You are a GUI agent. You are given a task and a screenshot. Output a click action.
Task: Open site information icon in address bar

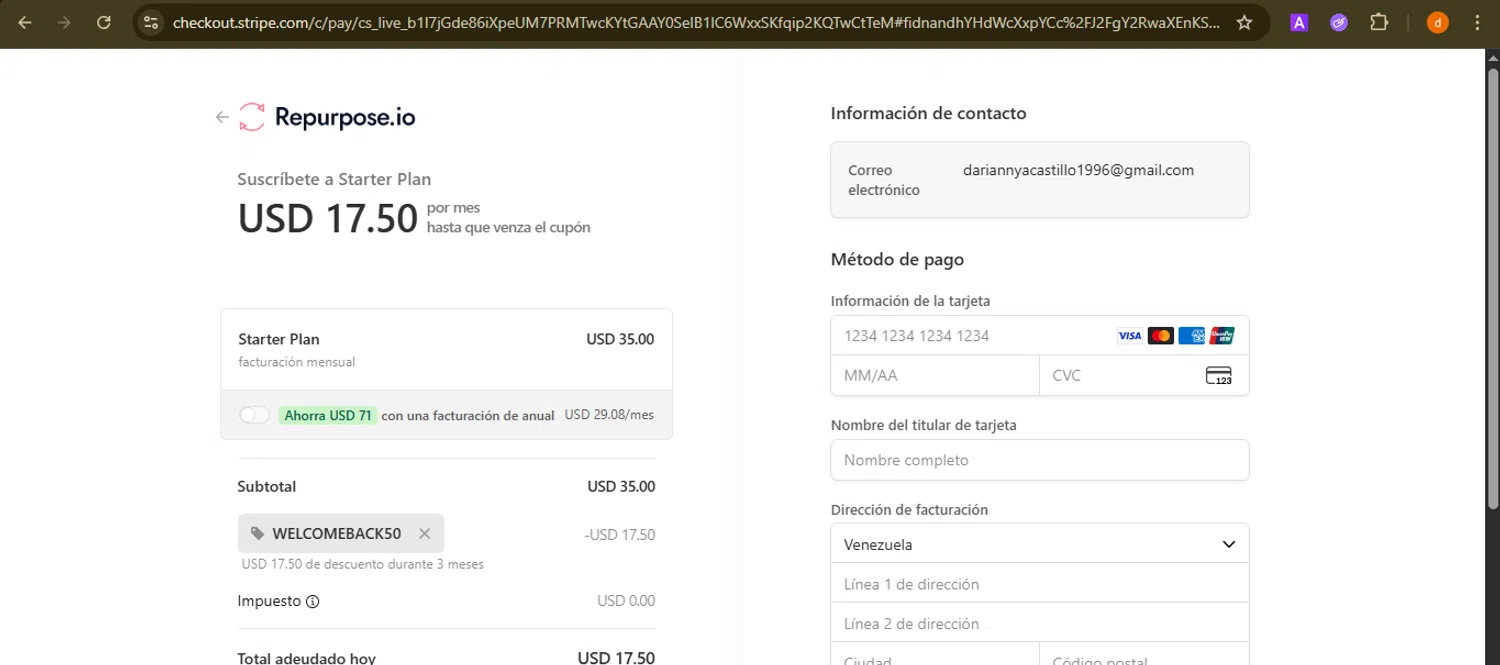click(x=150, y=22)
